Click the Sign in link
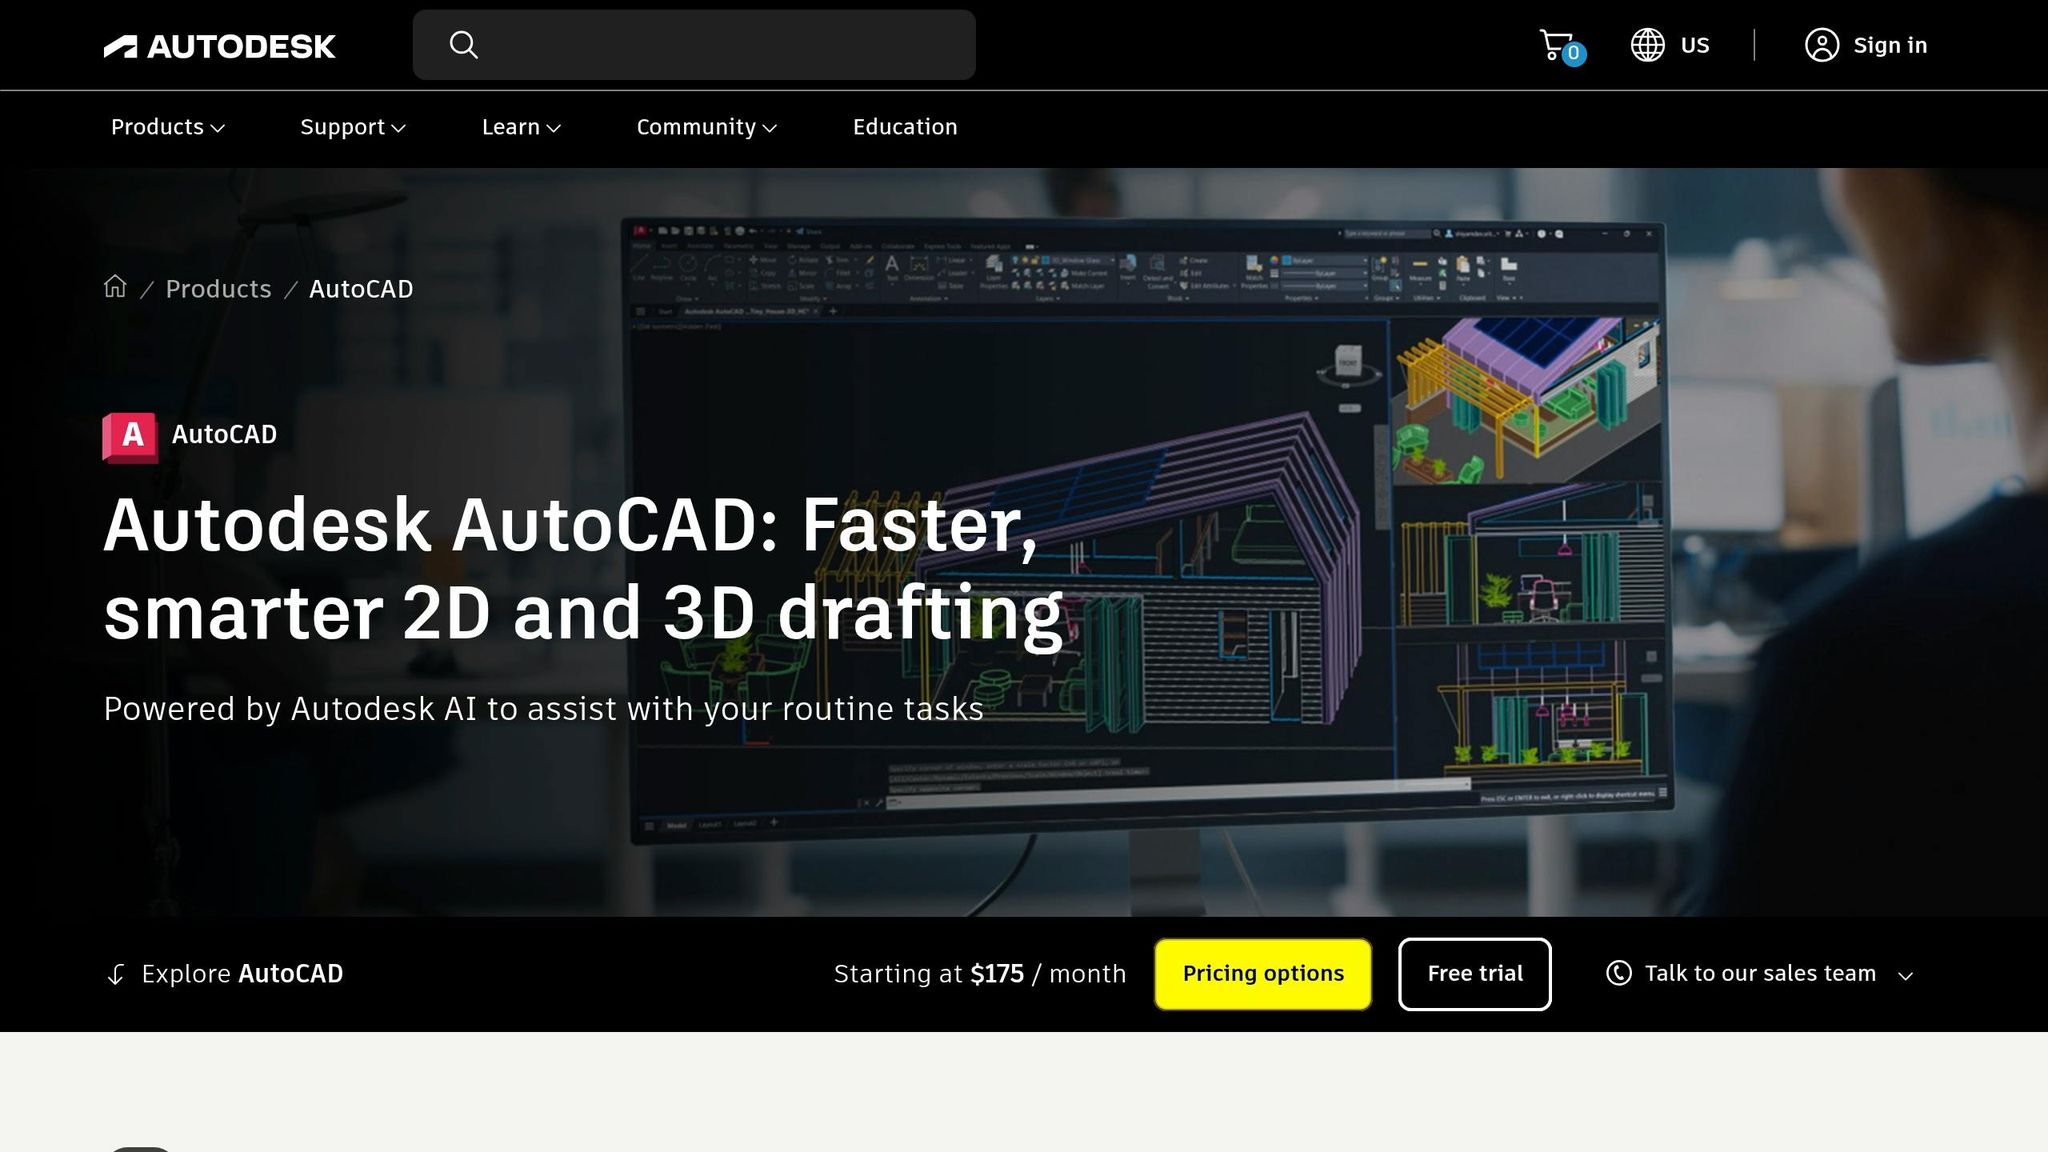 point(1890,45)
